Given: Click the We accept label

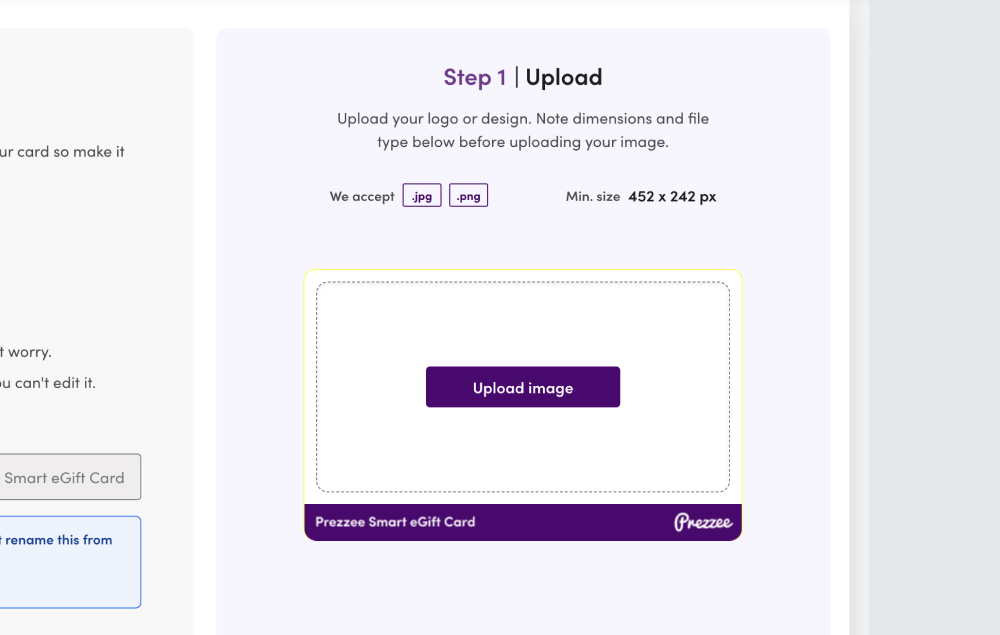Looking at the screenshot, I should click(362, 196).
